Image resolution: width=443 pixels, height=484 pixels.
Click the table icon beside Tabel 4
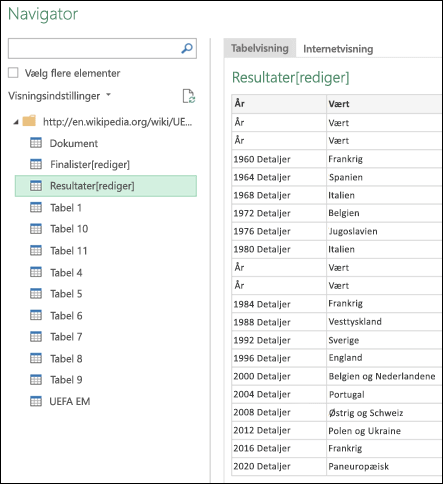pos(36,272)
